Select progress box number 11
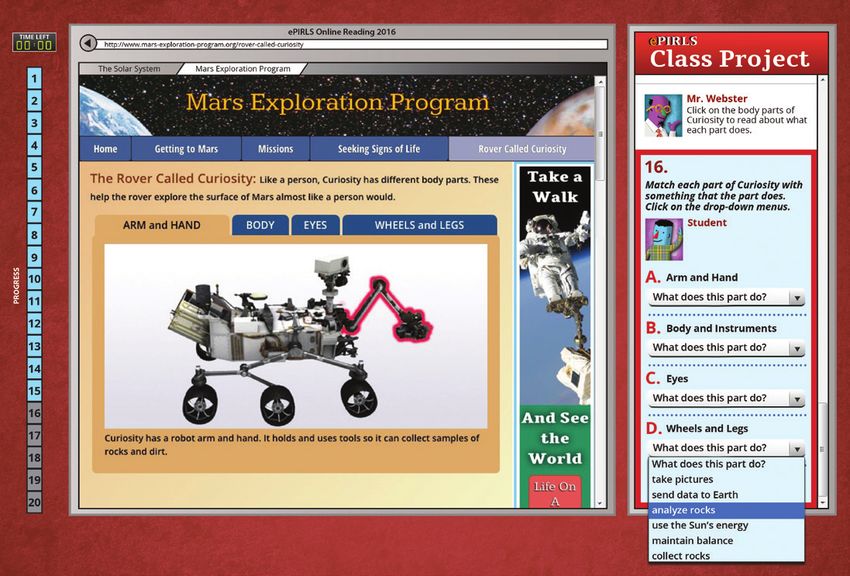Image resolution: width=850 pixels, height=576 pixels. tap(34, 301)
